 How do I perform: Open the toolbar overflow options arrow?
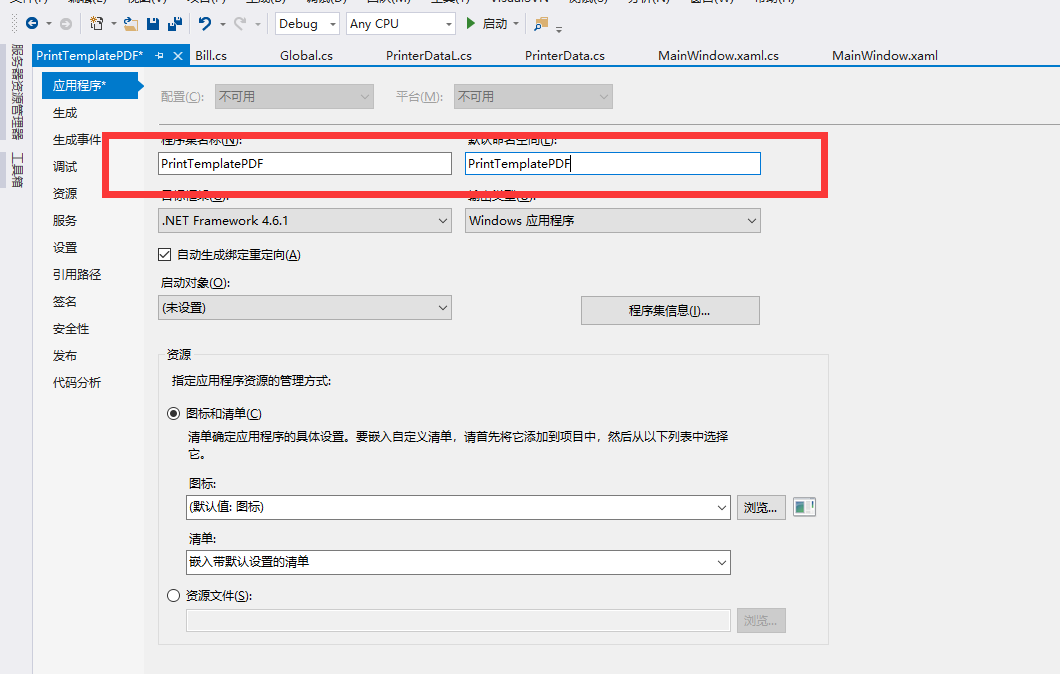(559, 29)
